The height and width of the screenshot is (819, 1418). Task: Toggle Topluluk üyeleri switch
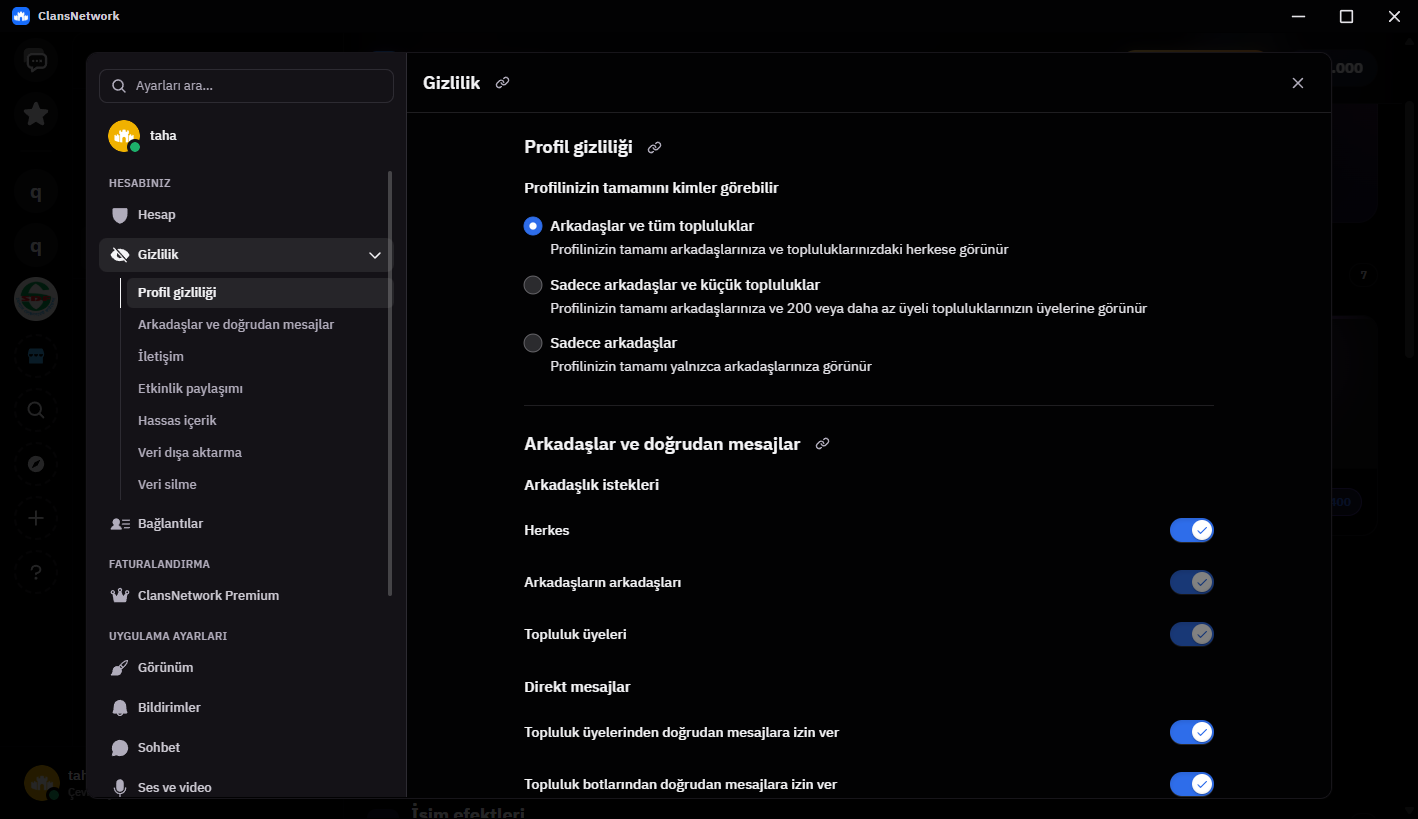pos(1192,634)
